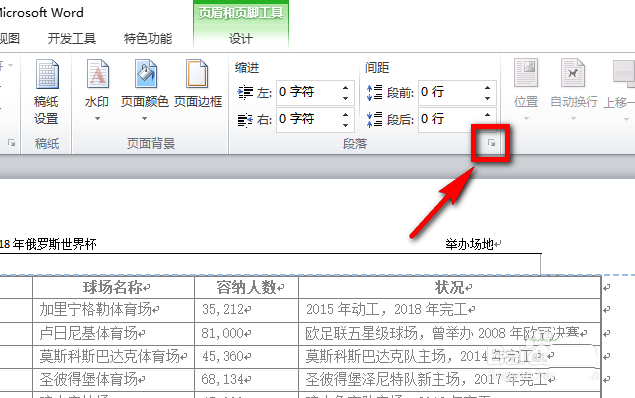Click the 页面边框 page border icon
Viewport: 635px width, 398px height.
[x=198, y=74]
